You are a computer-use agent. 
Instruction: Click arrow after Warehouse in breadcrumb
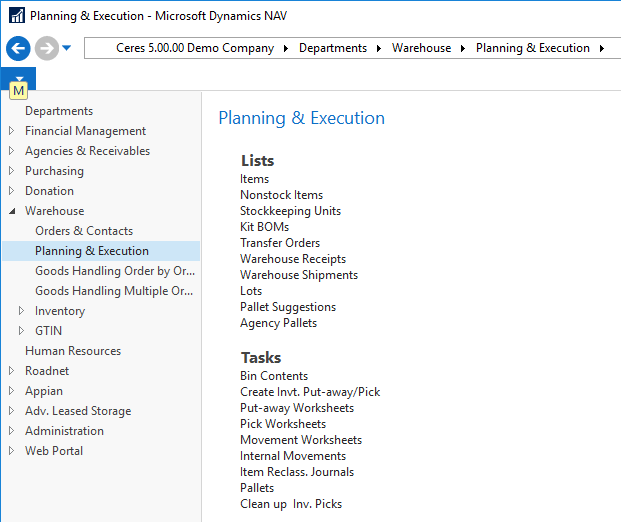point(463,48)
